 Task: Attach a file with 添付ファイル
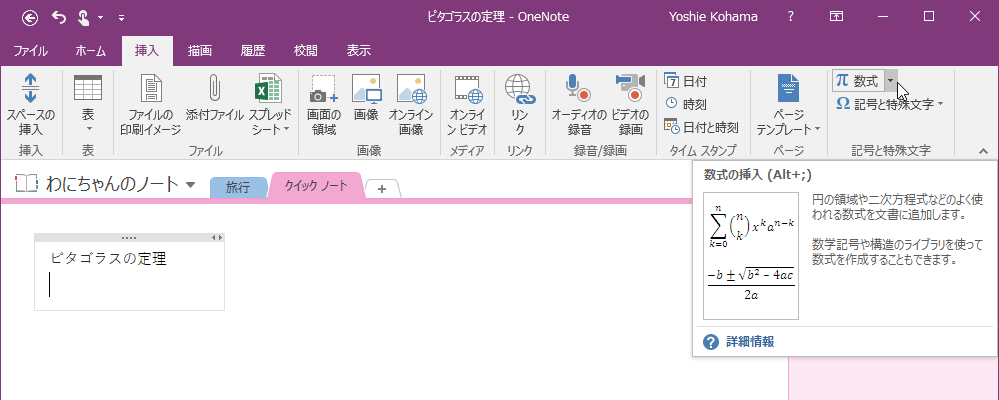click(215, 99)
